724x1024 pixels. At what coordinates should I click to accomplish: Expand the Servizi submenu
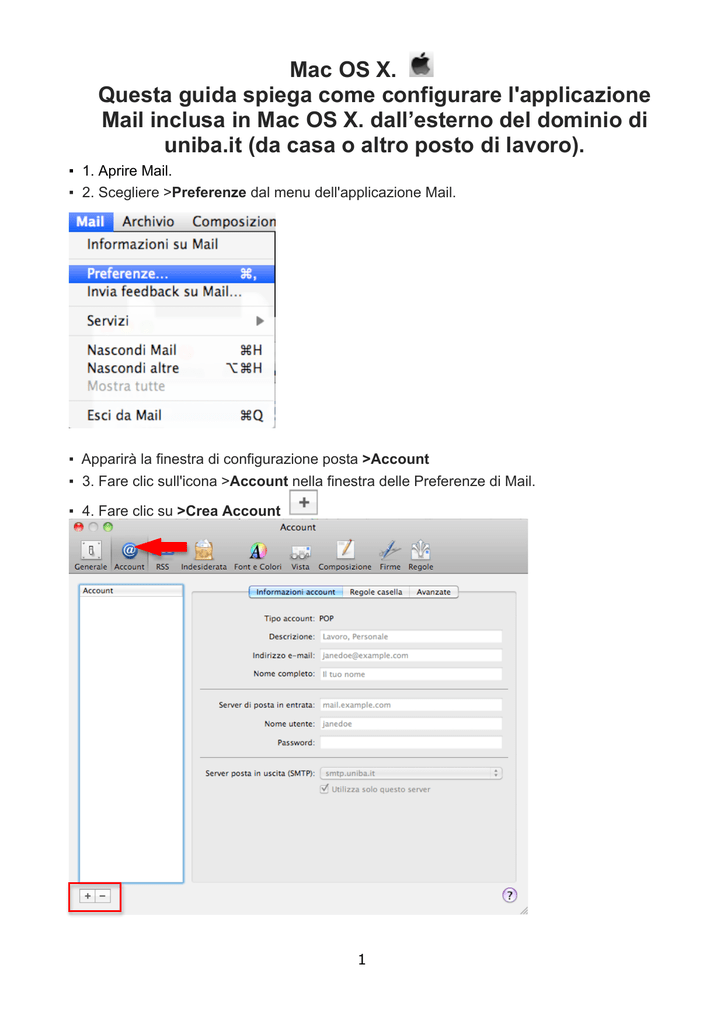point(172,321)
